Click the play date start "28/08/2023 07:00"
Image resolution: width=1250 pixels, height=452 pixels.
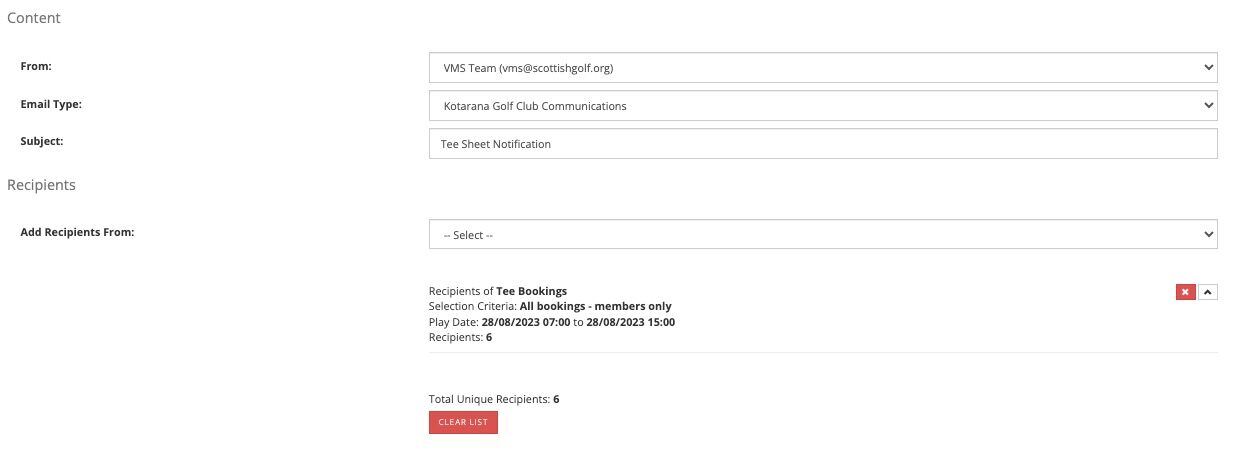click(x=525, y=322)
